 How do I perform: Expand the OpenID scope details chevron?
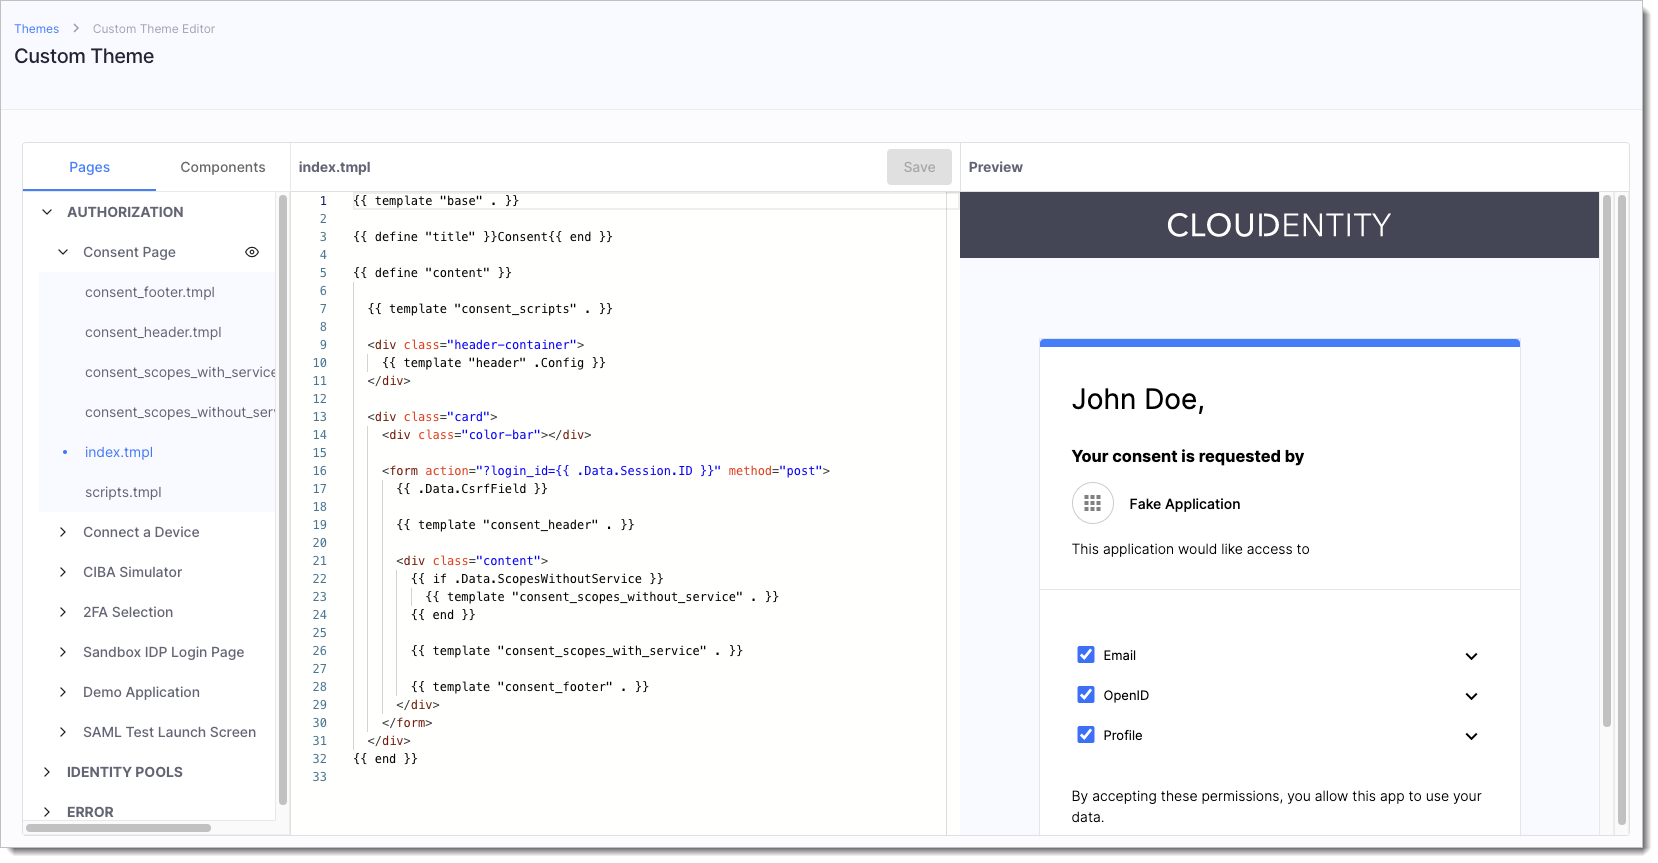[1471, 696]
